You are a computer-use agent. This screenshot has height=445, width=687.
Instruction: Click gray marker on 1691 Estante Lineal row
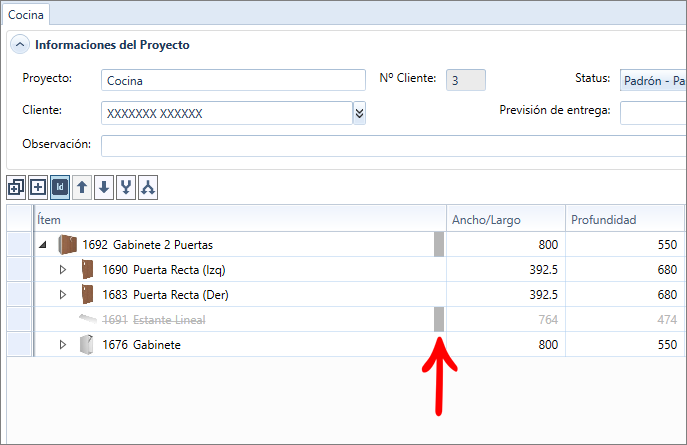439,319
